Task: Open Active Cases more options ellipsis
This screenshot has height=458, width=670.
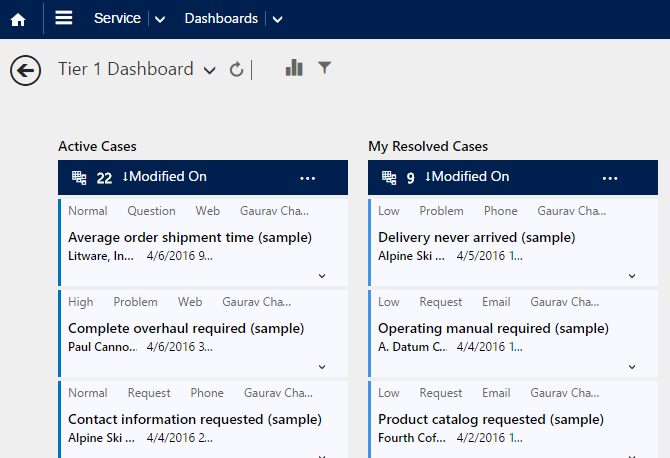Action: coord(308,178)
